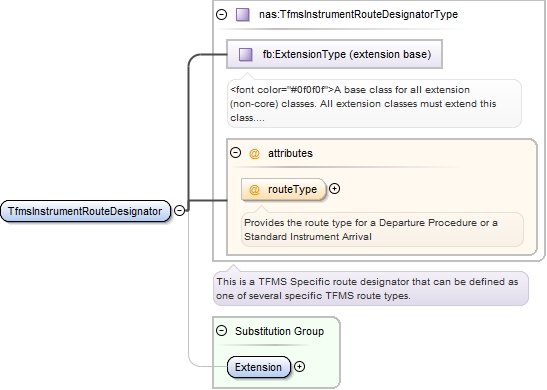The width and height of the screenshot is (547, 390).
Task: Collapse the nas:TfmsInstrumentRouteDesignatorType container
Action: click(x=222, y=15)
